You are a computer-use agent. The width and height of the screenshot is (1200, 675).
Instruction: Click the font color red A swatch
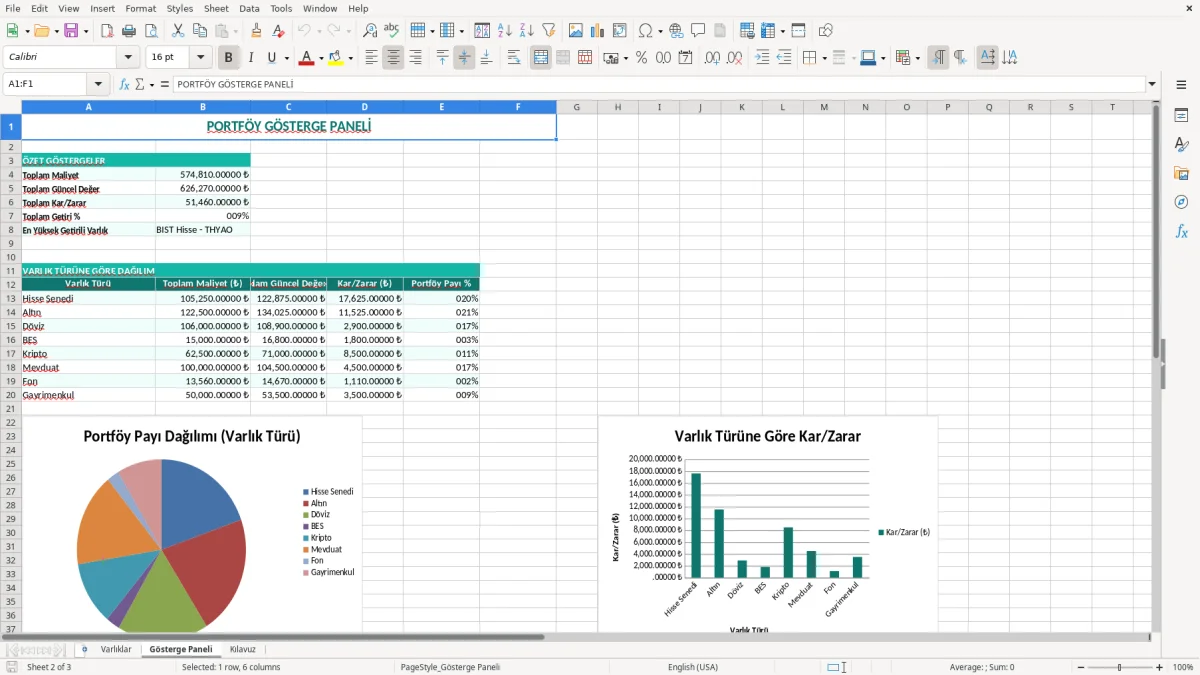pyautogui.click(x=306, y=58)
